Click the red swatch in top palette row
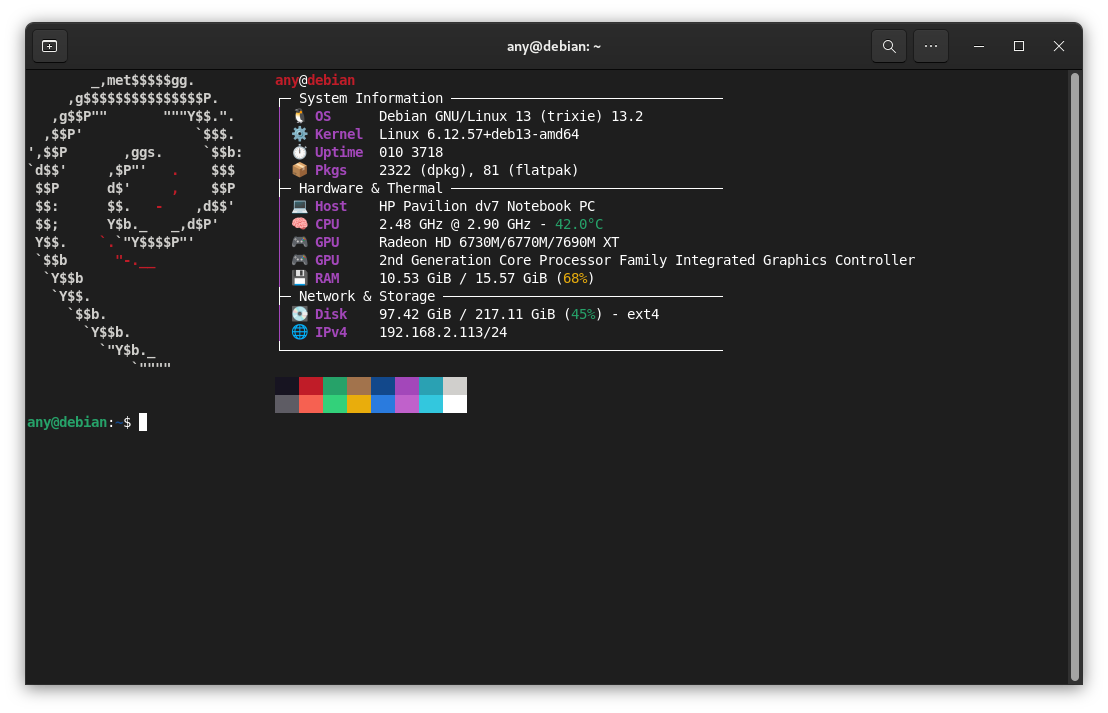This screenshot has height=713, width=1108. pos(311,386)
